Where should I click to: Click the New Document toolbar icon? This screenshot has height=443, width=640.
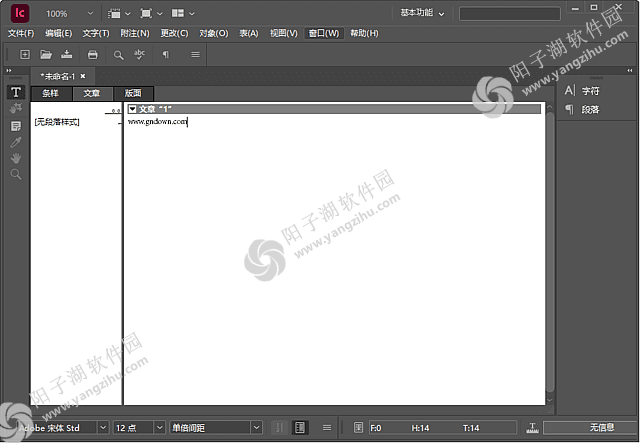coord(25,54)
